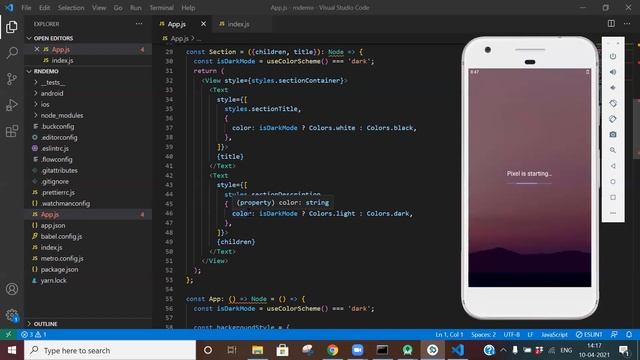Click the emulator Overview square button

pyautogui.click(x=613, y=197)
